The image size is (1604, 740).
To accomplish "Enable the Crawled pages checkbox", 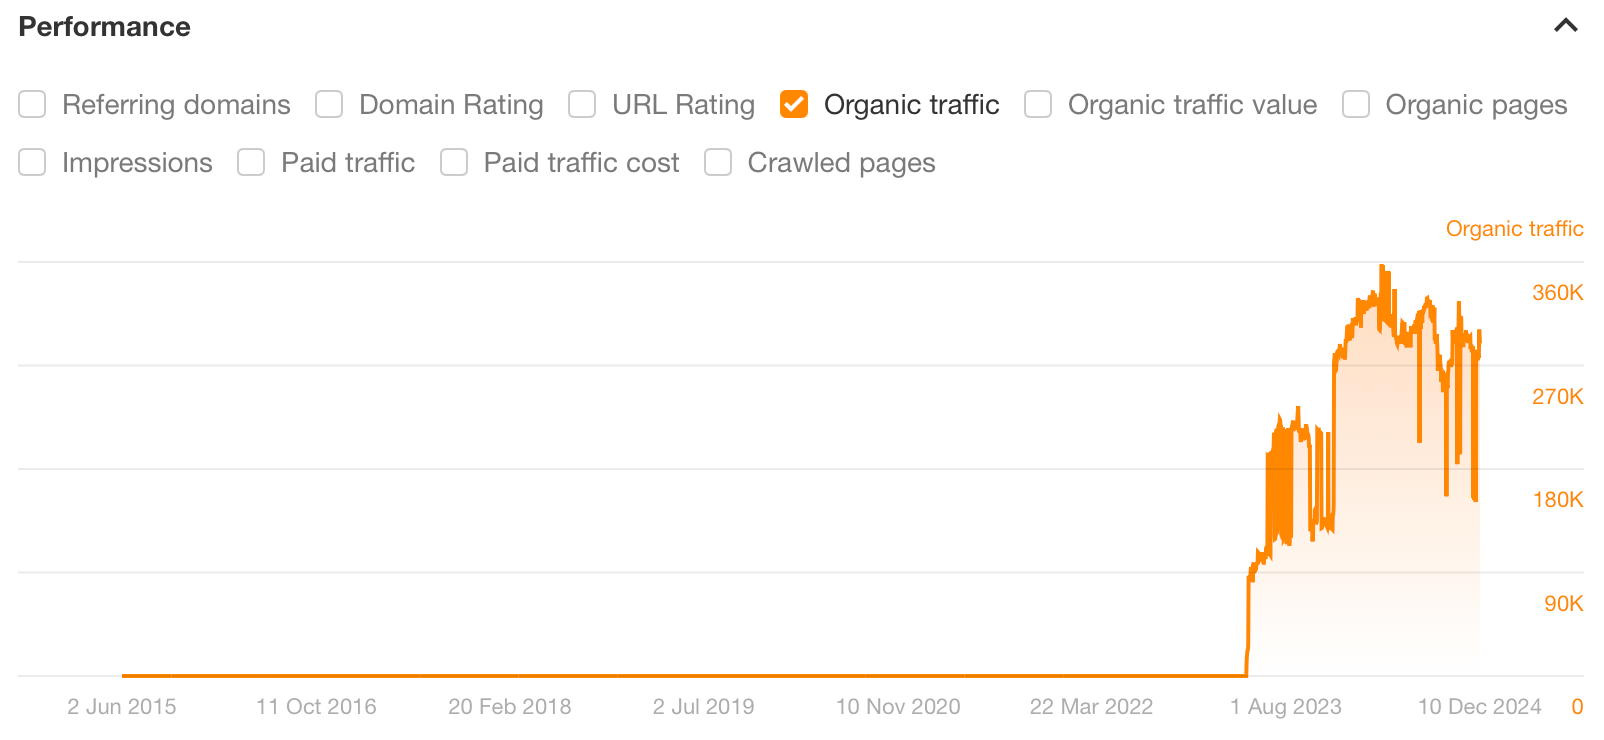I will [x=718, y=162].
